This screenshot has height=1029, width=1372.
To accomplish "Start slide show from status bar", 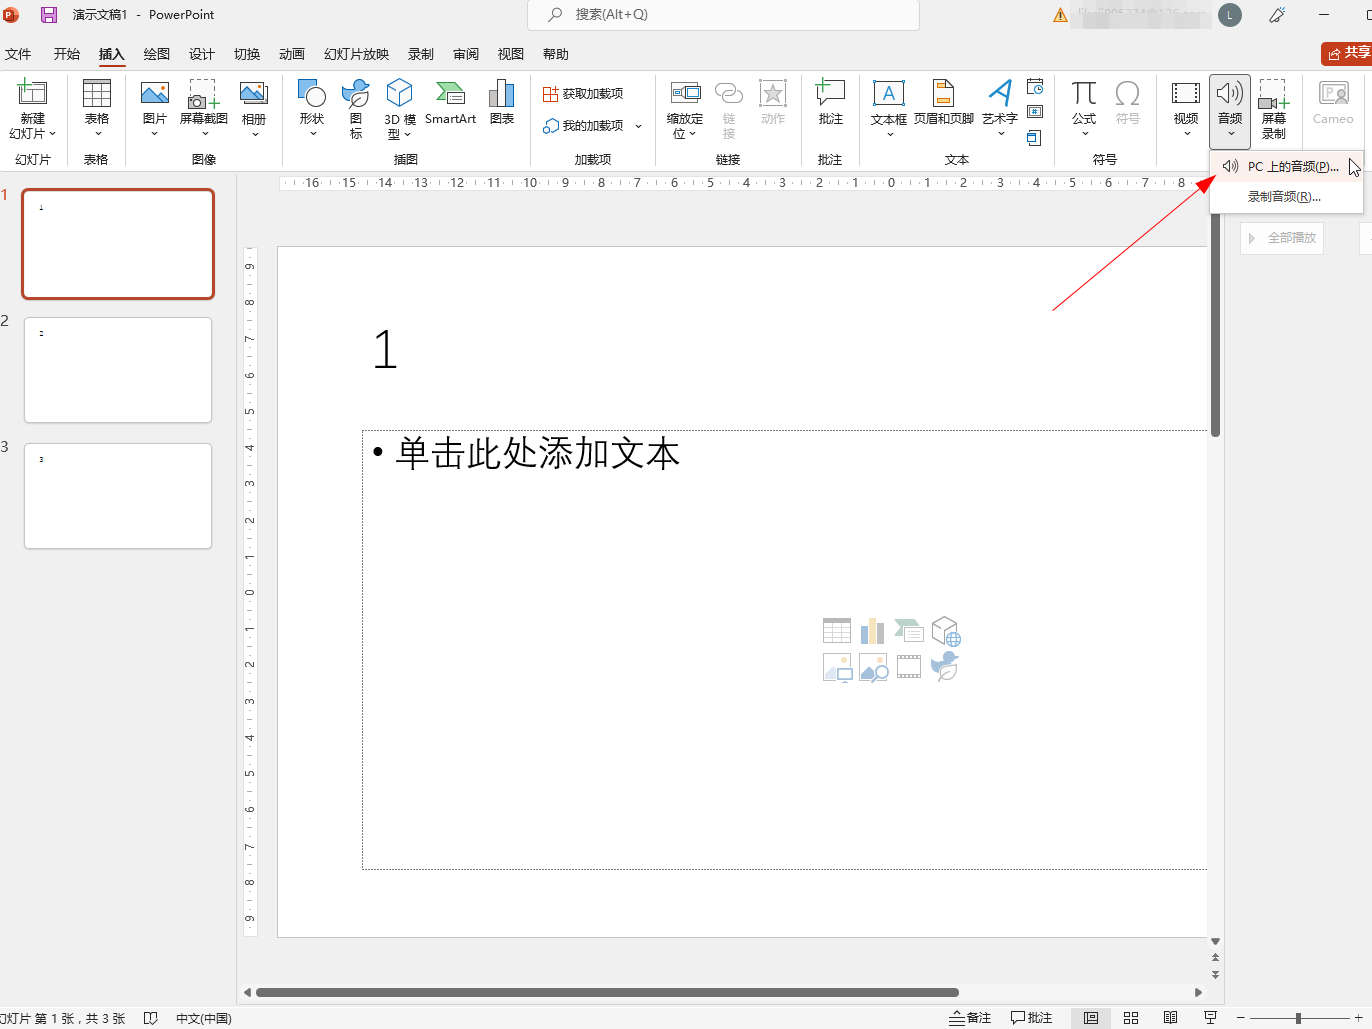I will tap(1210, 1018).
